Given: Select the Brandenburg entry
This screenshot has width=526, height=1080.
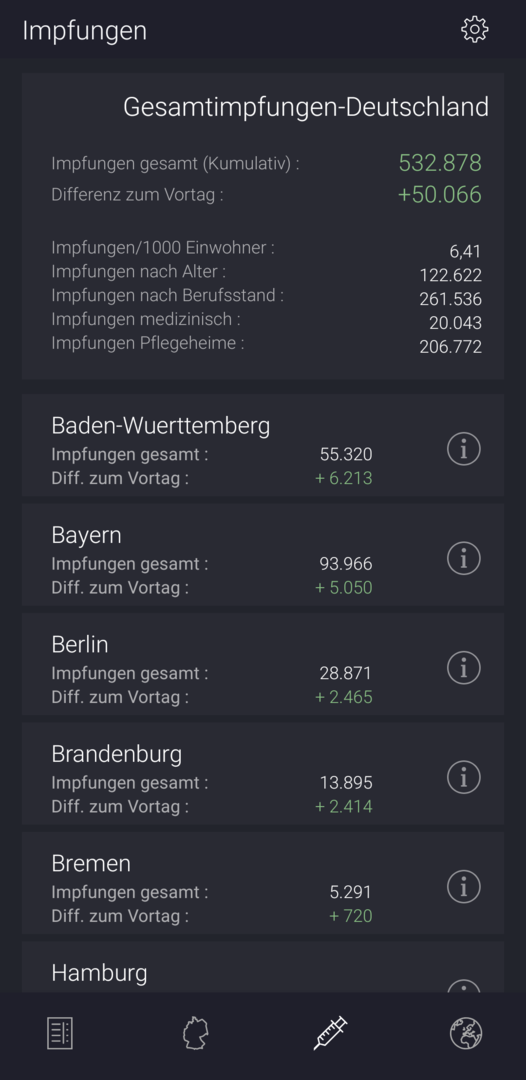Looking at the screenshot, I should tap(263, 773).
